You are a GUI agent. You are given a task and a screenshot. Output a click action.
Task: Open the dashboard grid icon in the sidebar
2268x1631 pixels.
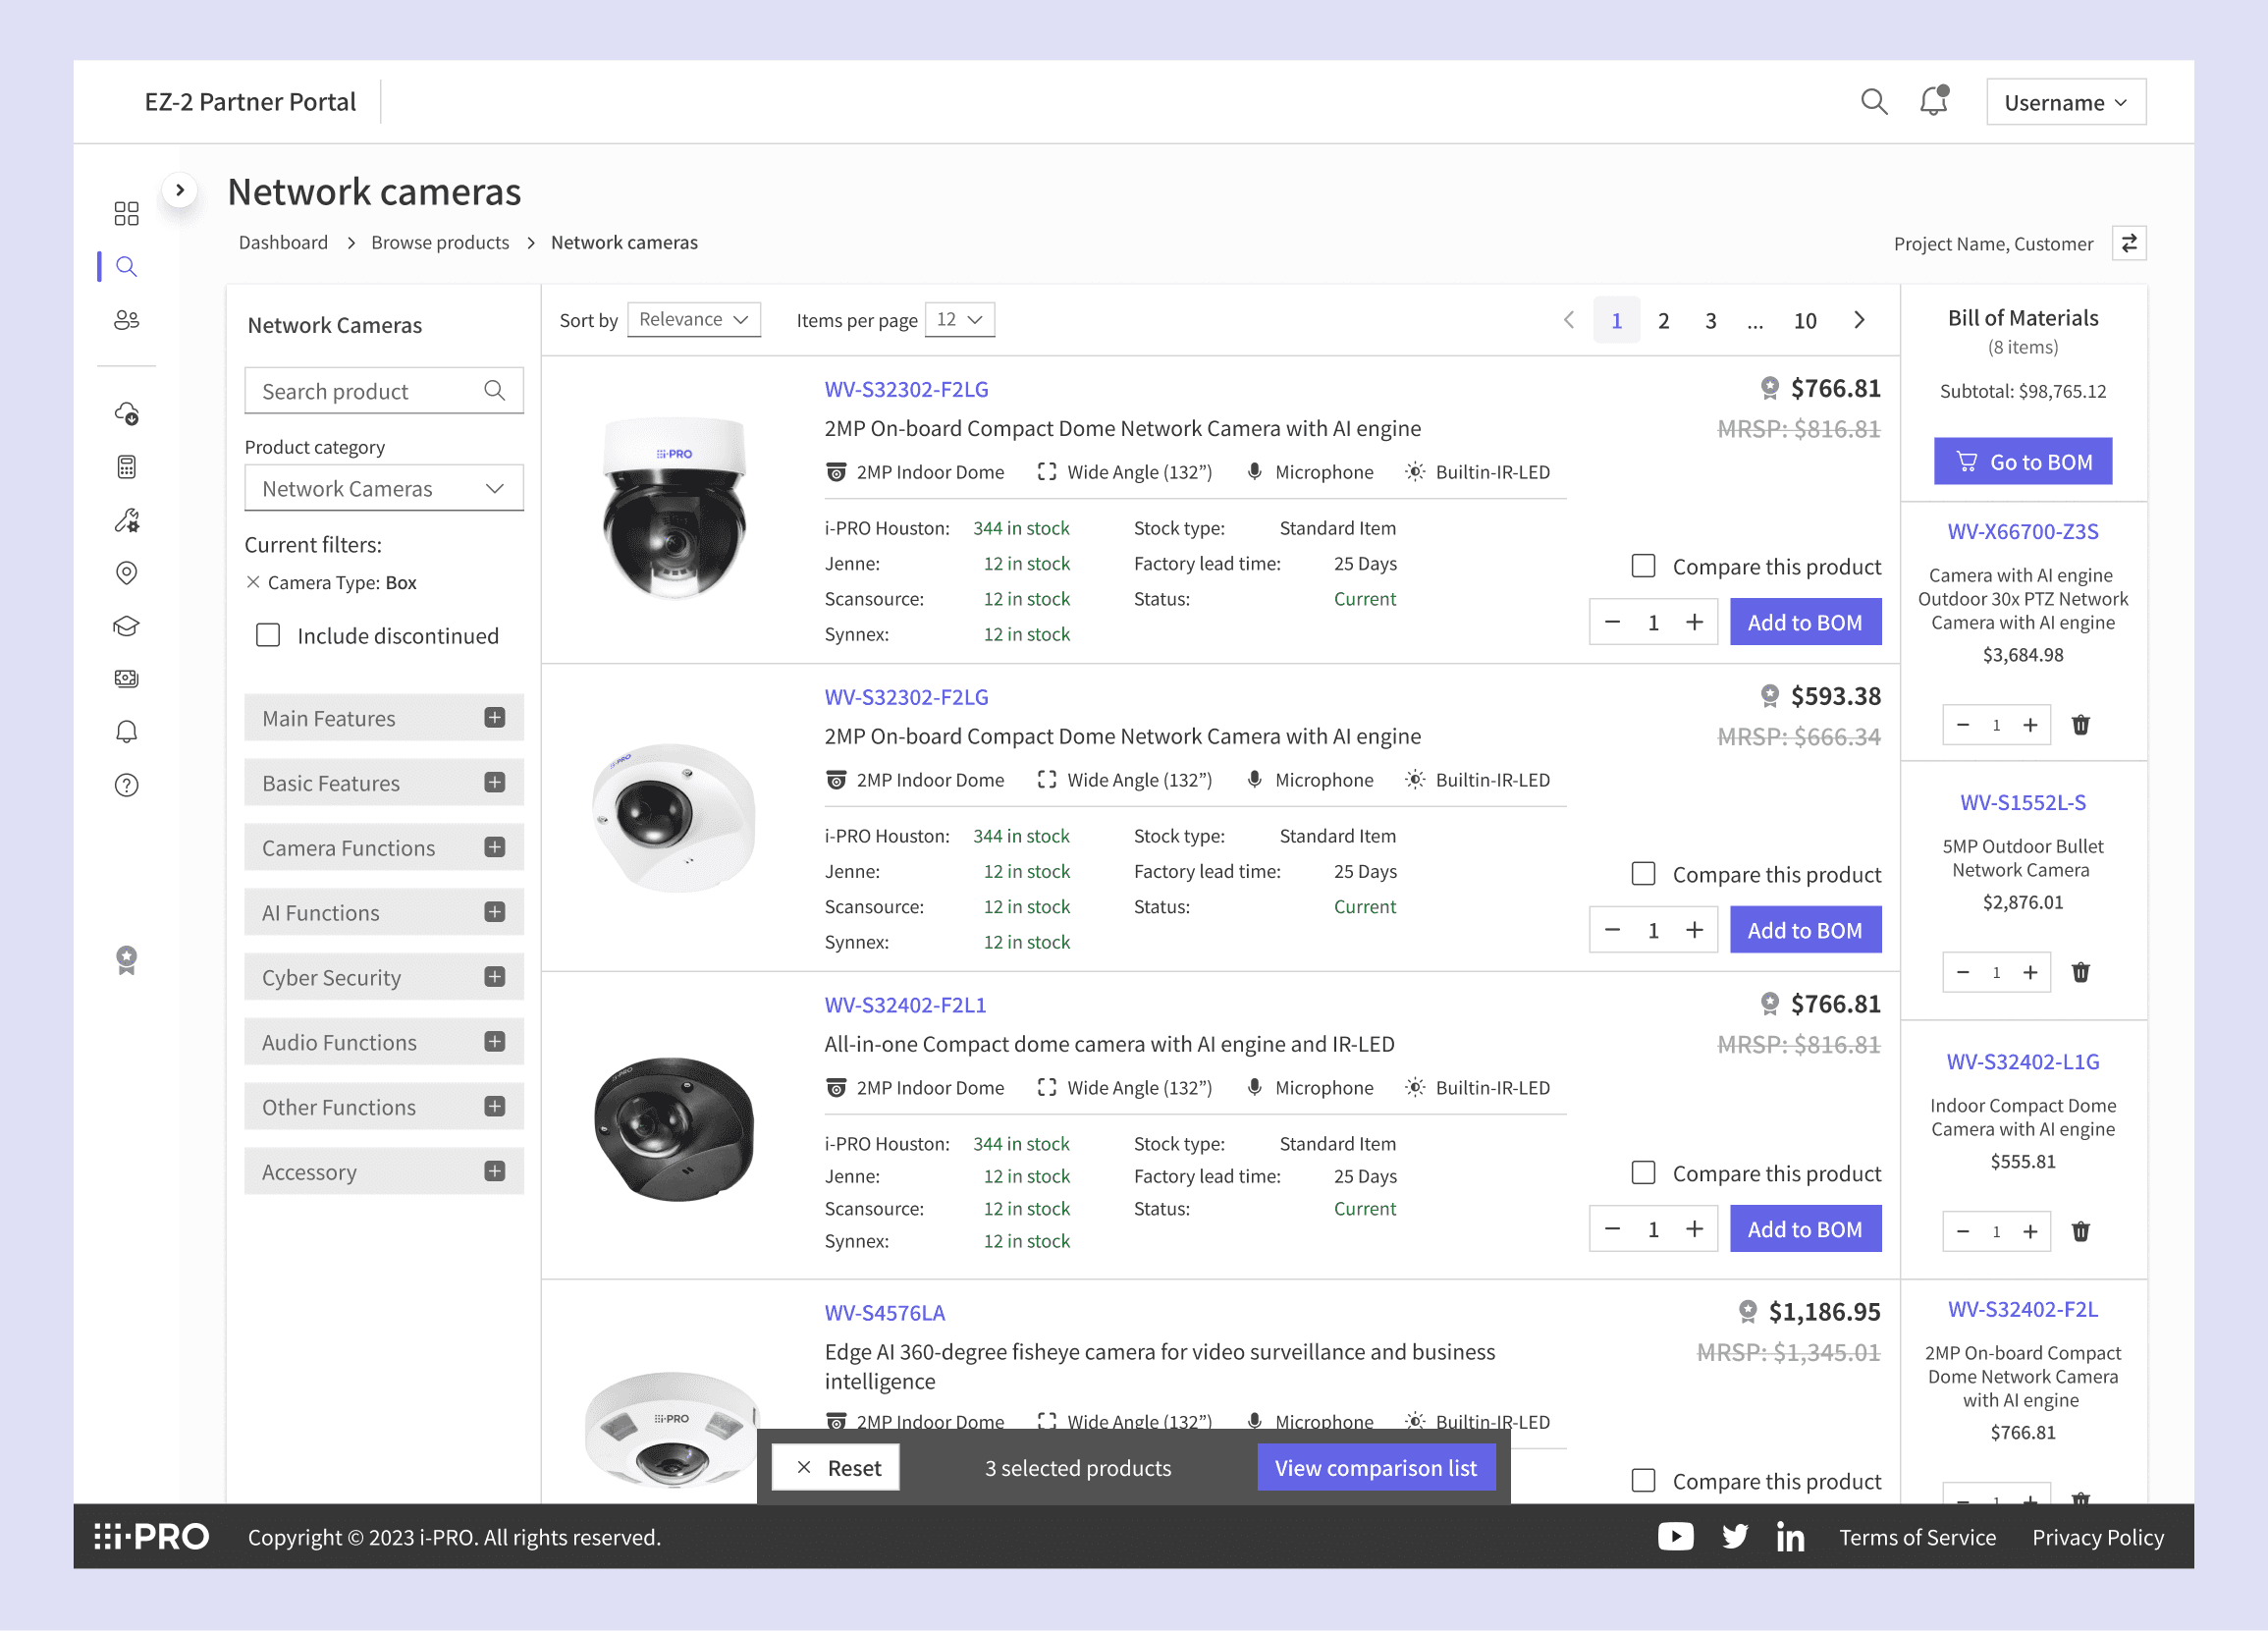[126, 213]
